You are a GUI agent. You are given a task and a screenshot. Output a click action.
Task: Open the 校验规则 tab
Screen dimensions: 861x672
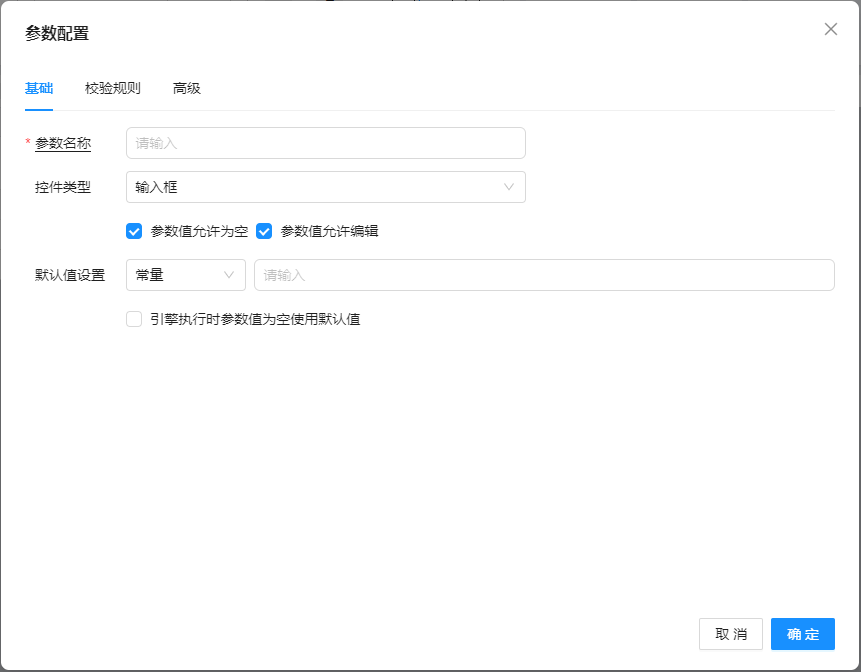(x=113, y=88)
